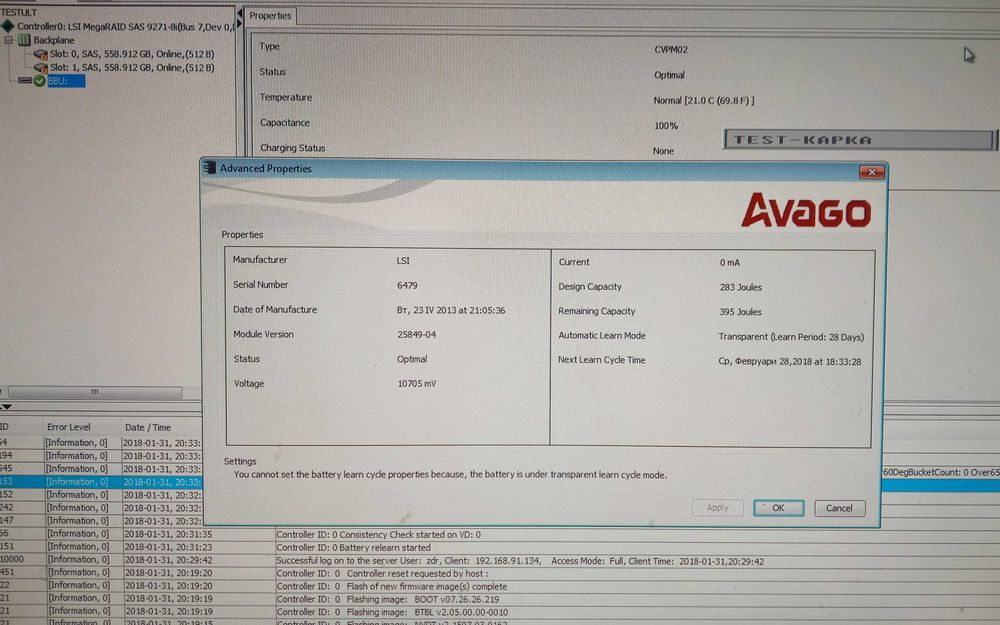
Task: Click the collapse arrow above the log table
Action: click(x=7, y=406)
